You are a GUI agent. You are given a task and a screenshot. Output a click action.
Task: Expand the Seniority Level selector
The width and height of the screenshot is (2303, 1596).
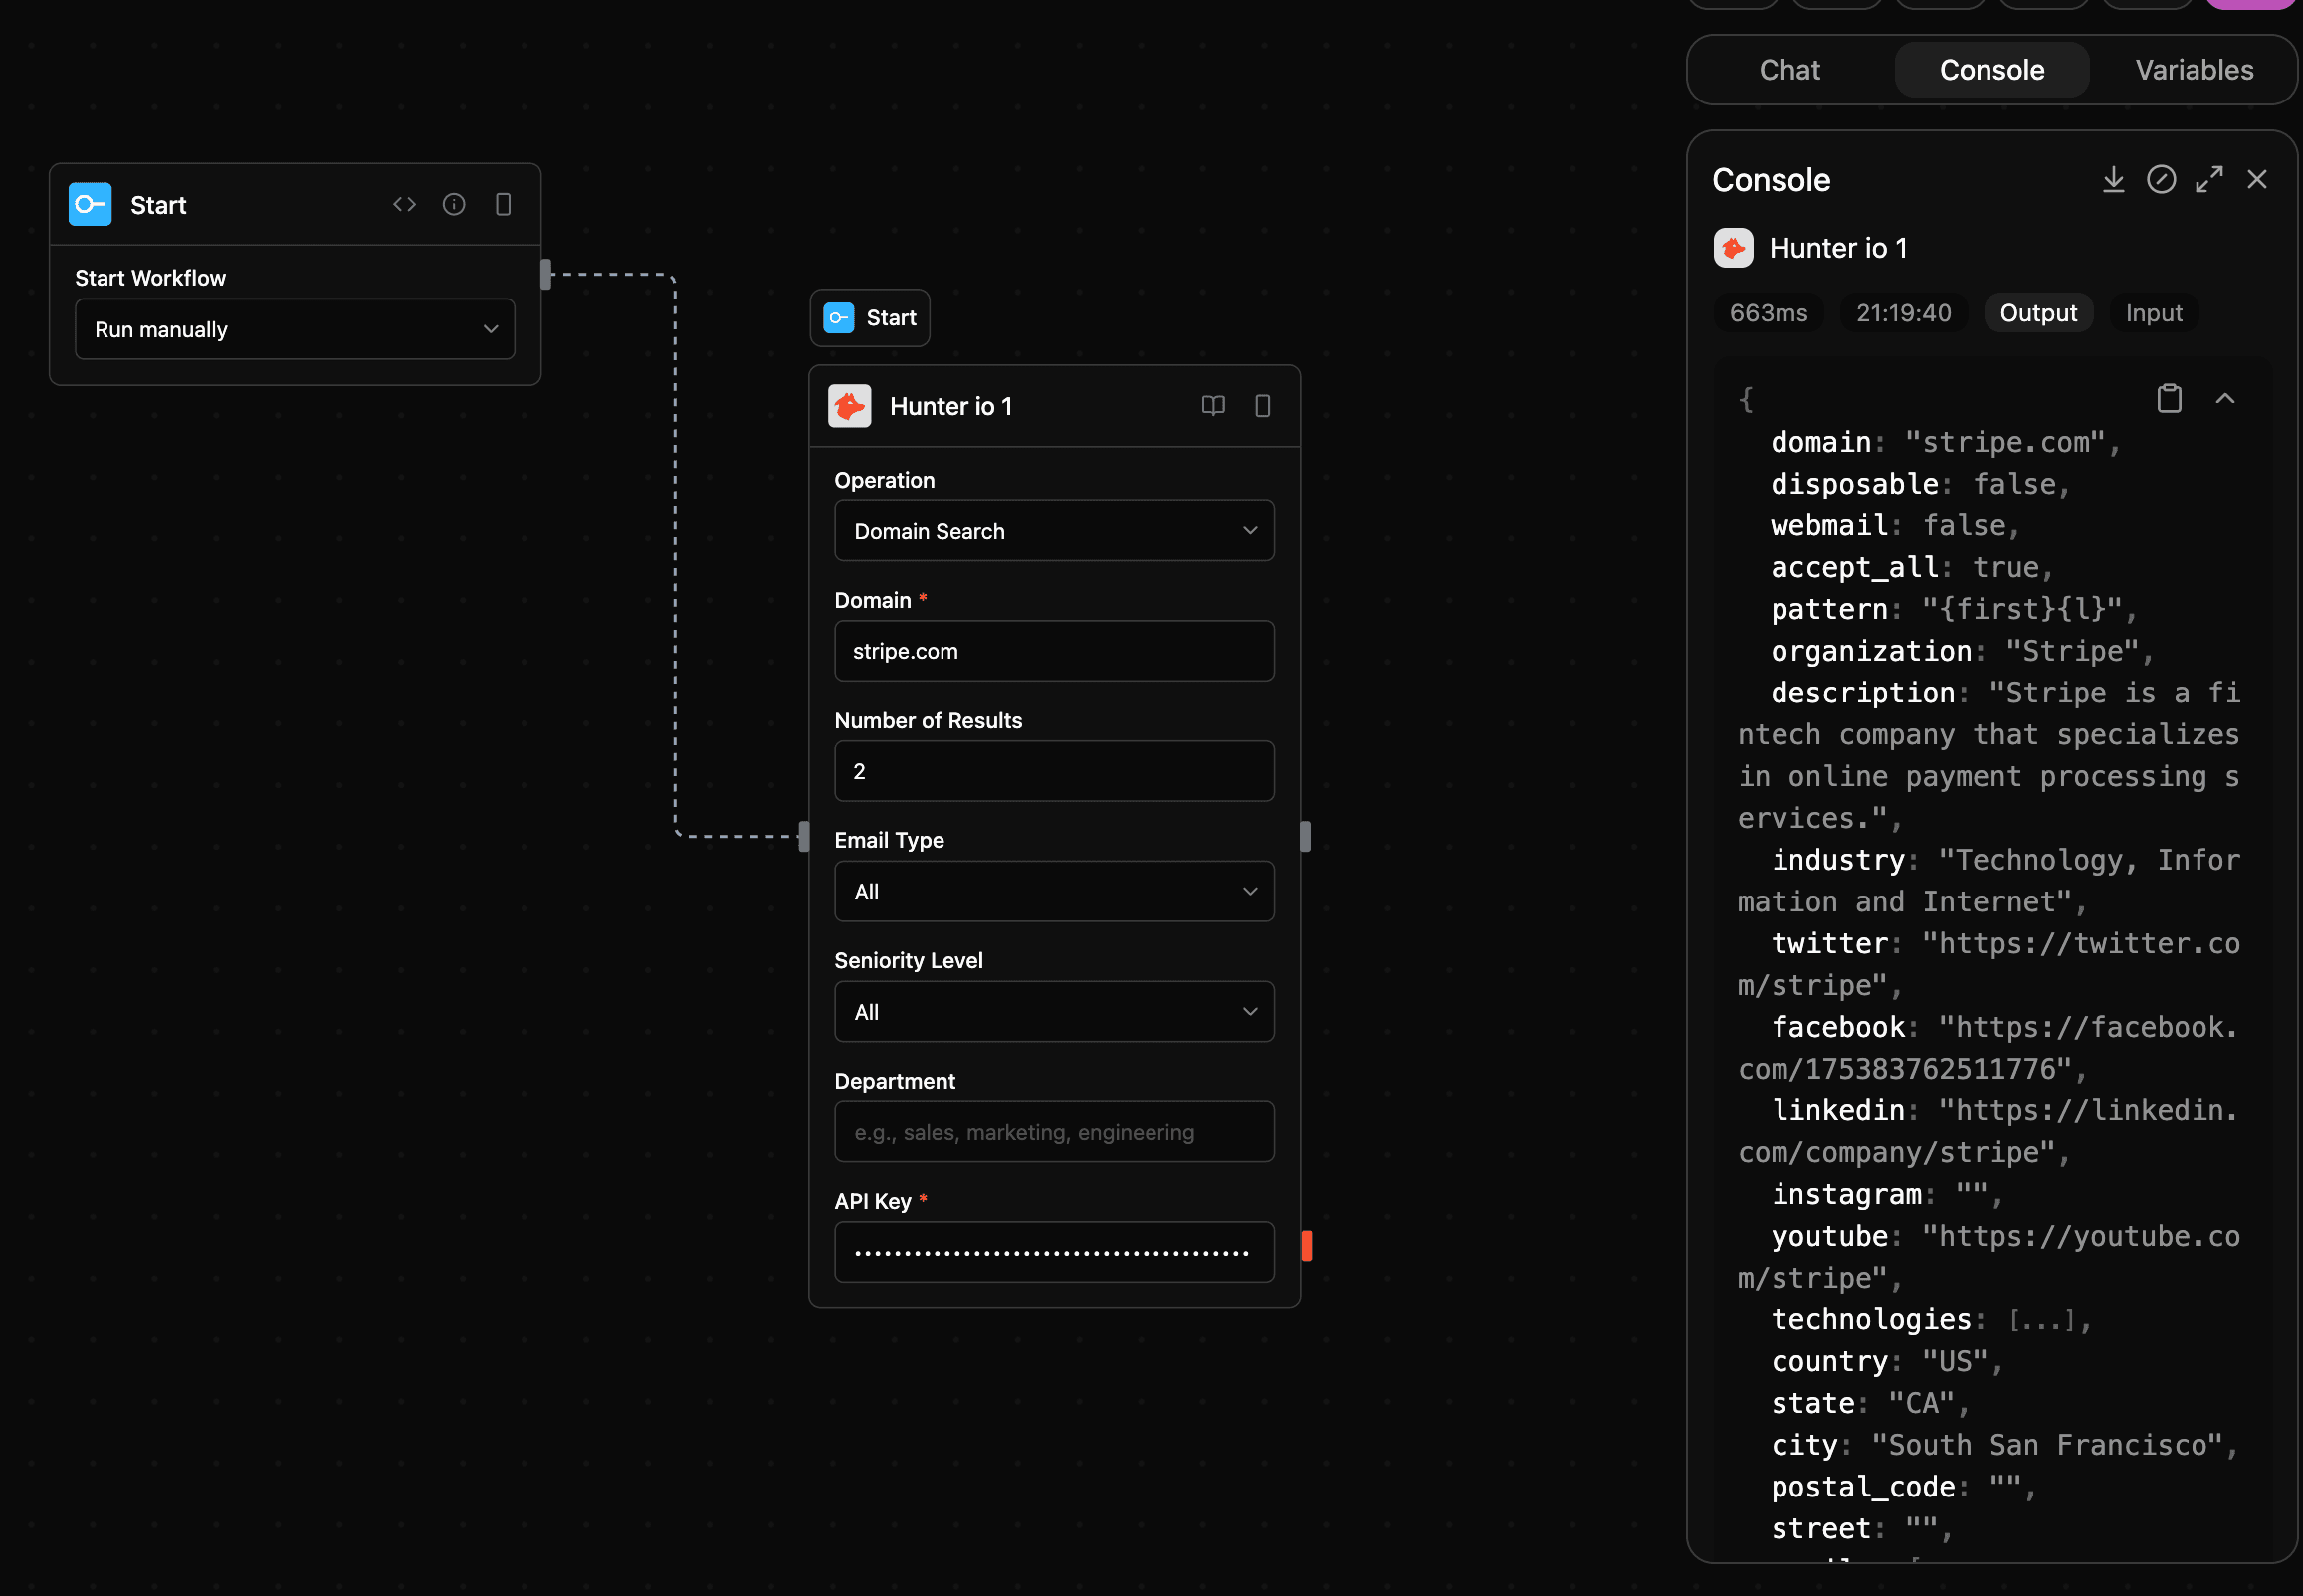[x=1053, y=1011]
